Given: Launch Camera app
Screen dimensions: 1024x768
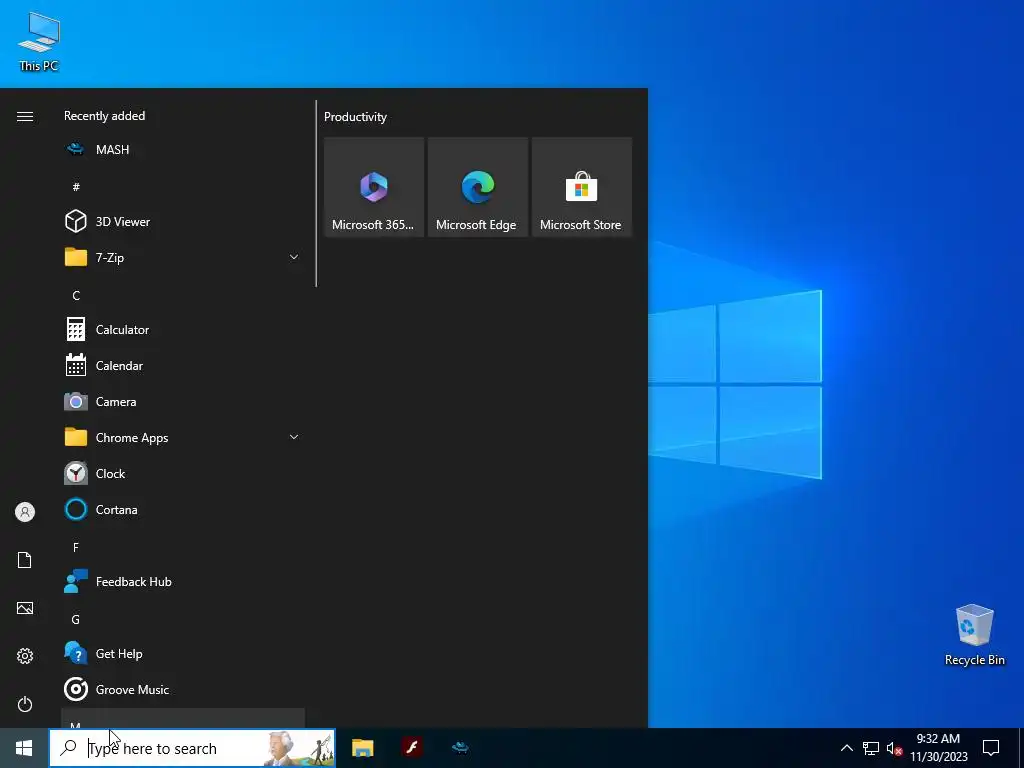Looking at the screenshot, I should pos(183,402).
